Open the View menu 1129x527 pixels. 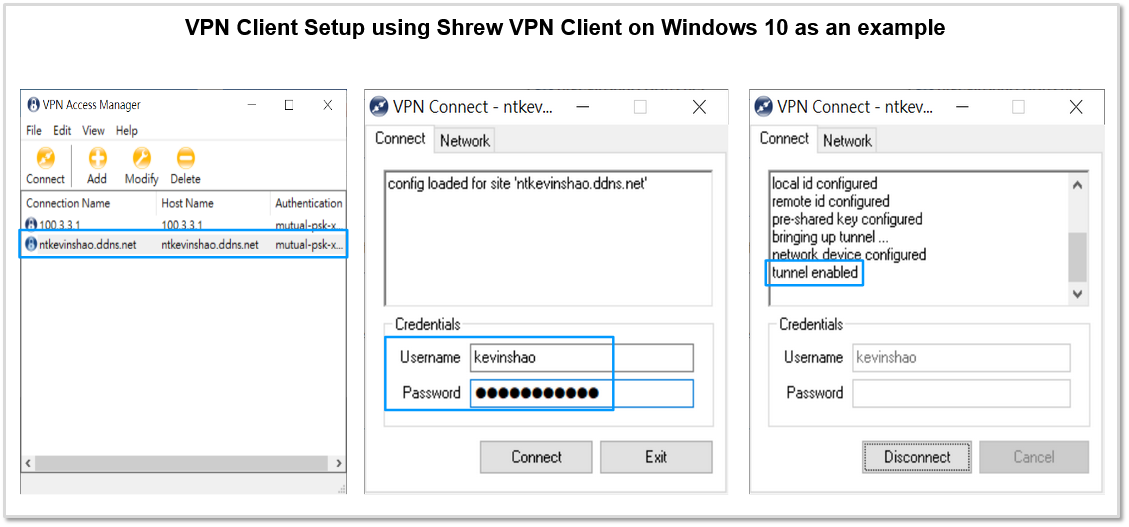94,131
